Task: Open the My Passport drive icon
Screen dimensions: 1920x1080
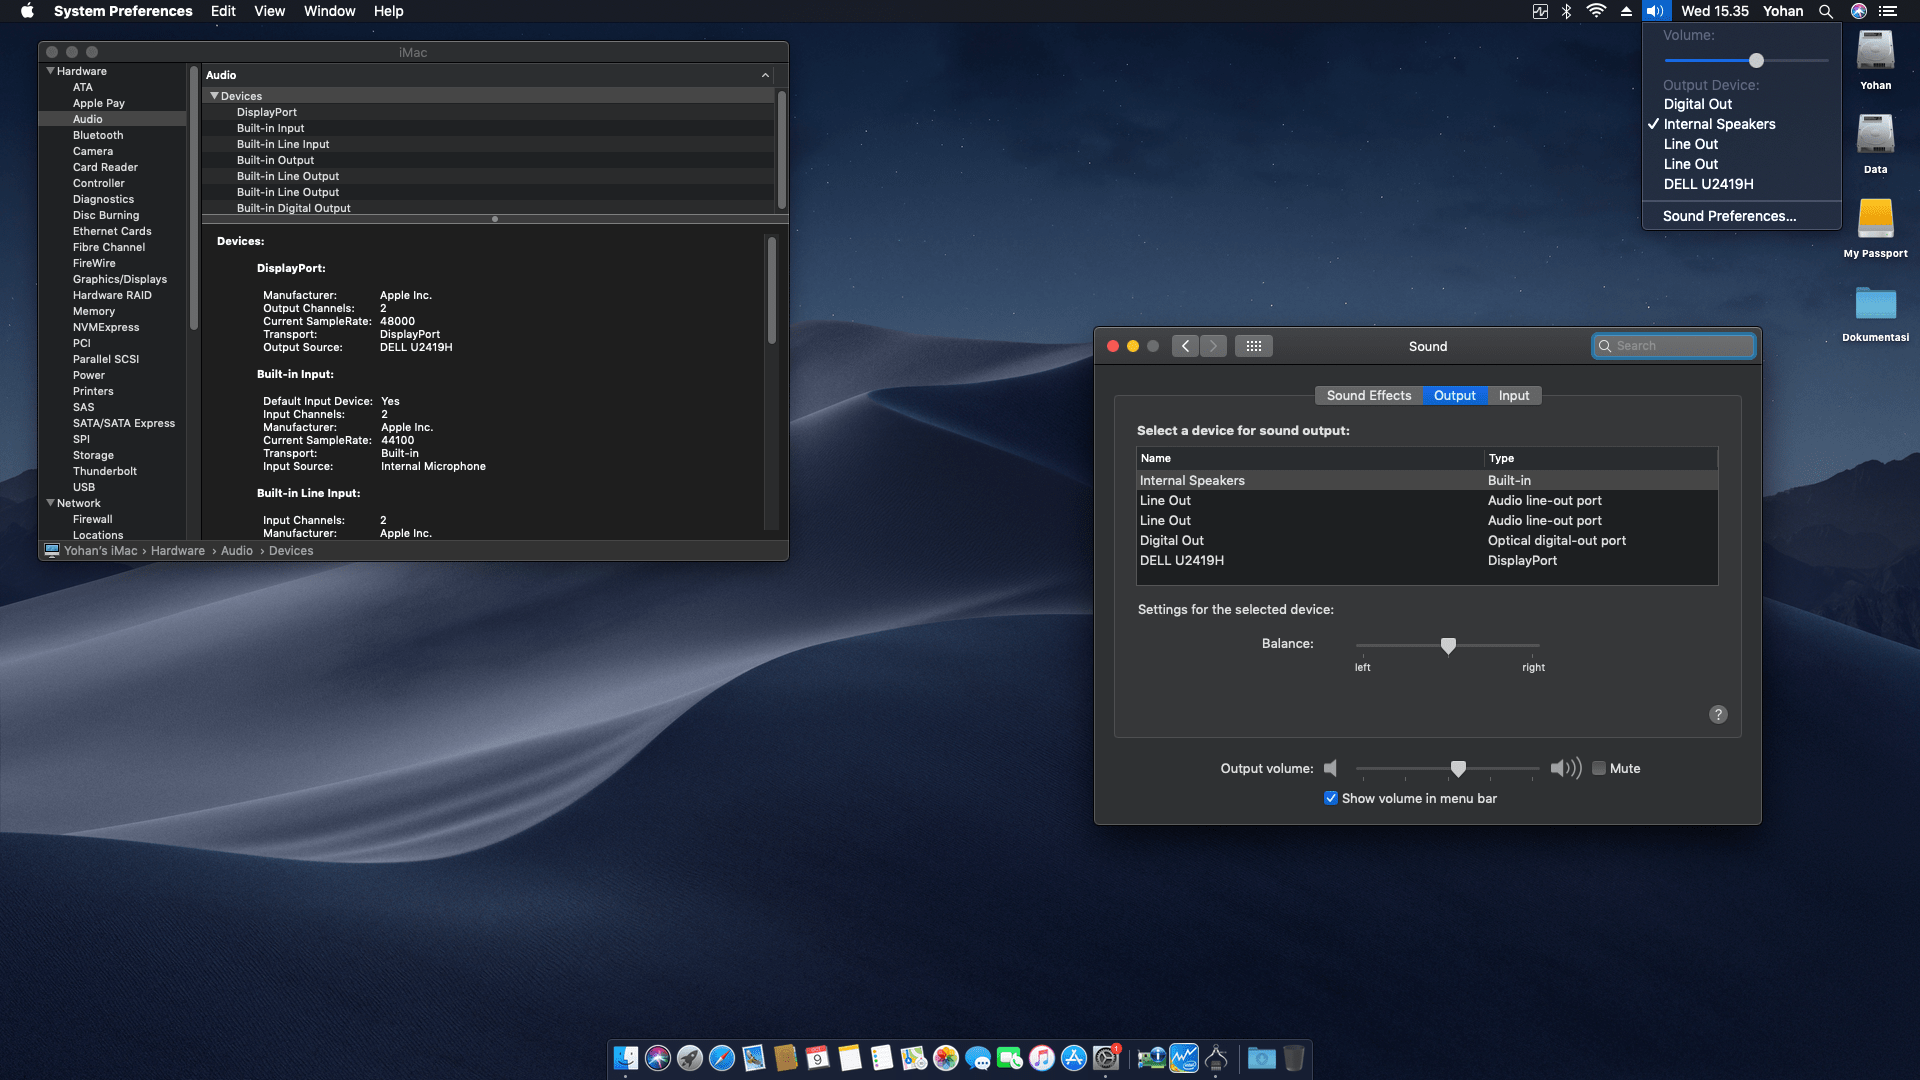Action: 1875,219
